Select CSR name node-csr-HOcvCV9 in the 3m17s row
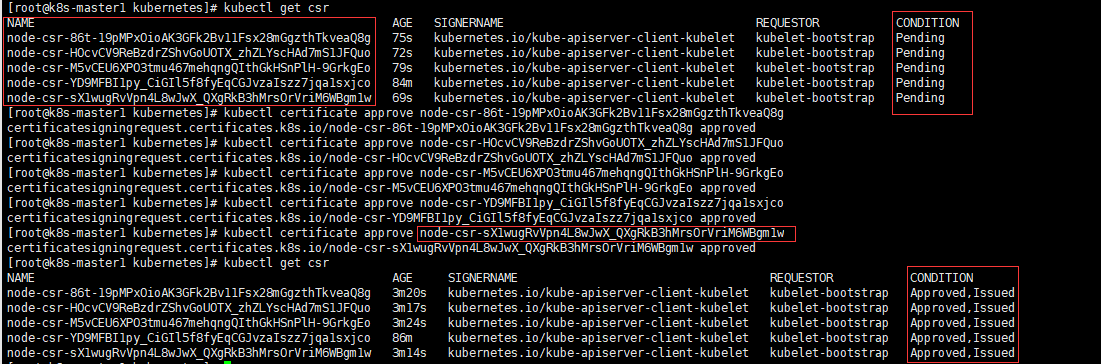 pyautogui.click(x=189, y=308)
